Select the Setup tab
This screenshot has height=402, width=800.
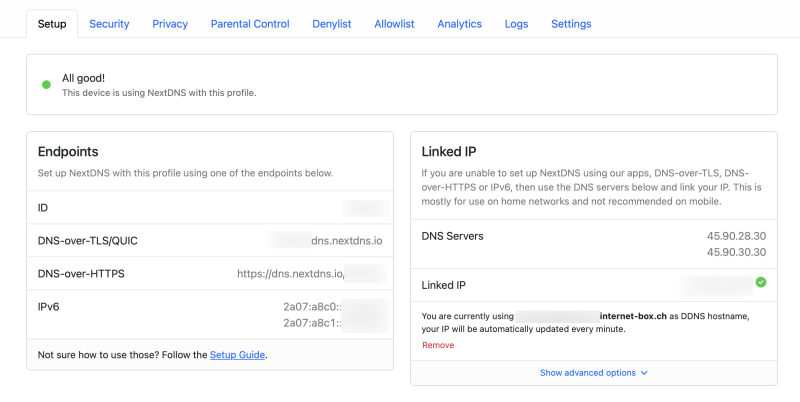52,24
